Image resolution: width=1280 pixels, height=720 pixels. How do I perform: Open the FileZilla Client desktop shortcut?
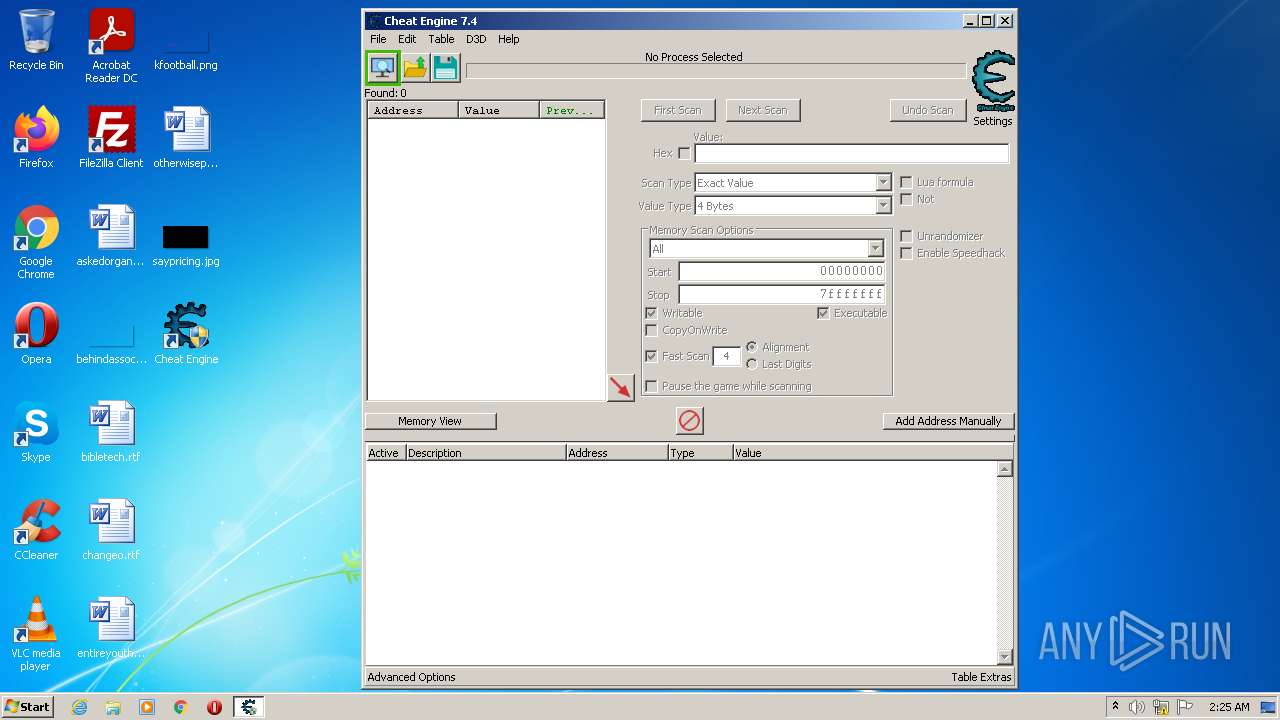pyautogui.click(x=111, y=138)
